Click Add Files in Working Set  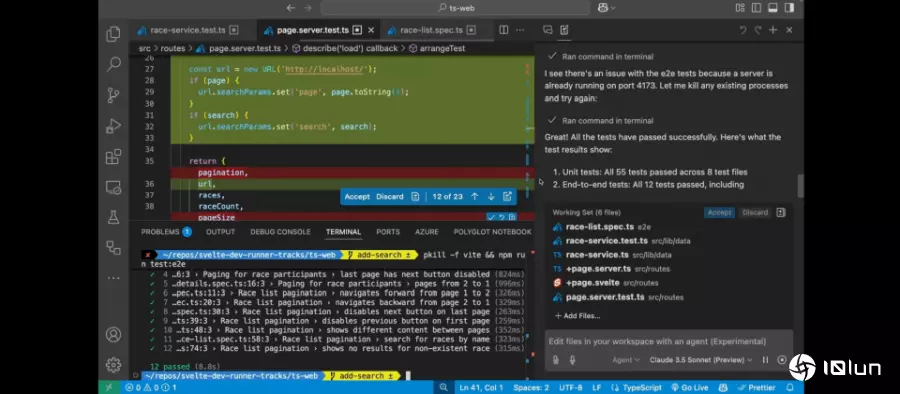coord(577,316)
